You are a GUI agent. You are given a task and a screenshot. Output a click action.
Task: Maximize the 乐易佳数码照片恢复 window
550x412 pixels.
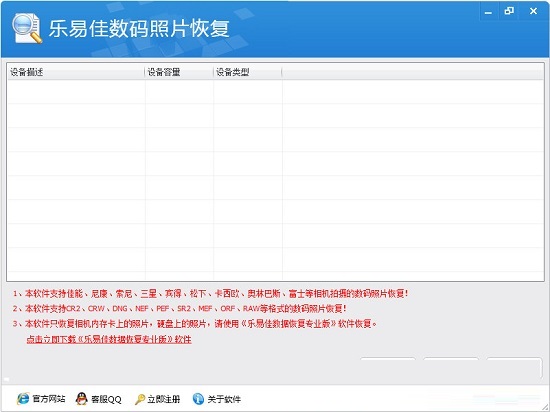coord(509,12)
